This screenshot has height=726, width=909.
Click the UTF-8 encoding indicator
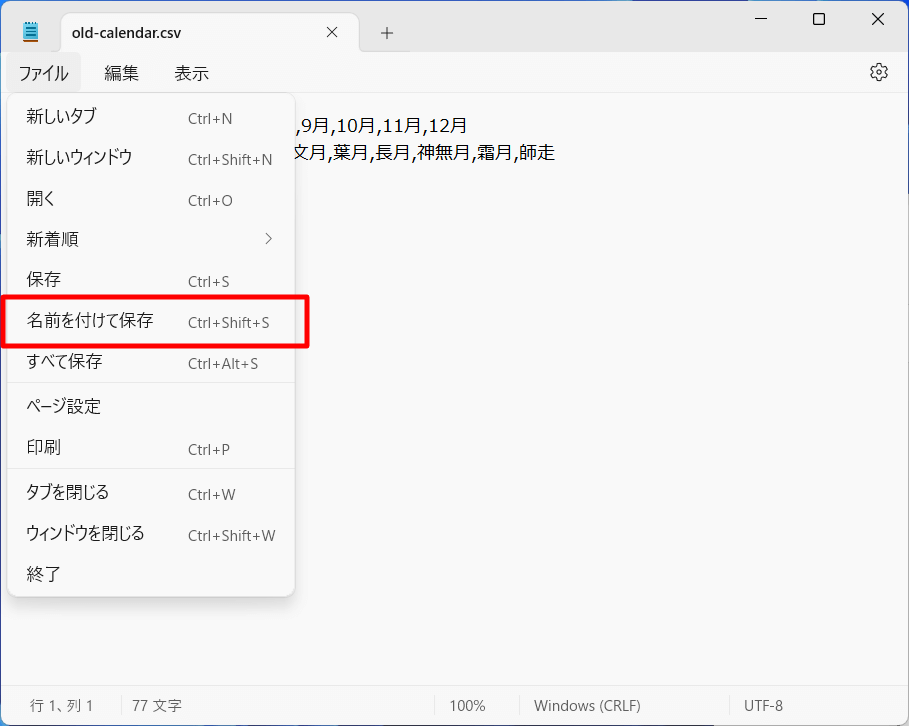click(764, 706)
